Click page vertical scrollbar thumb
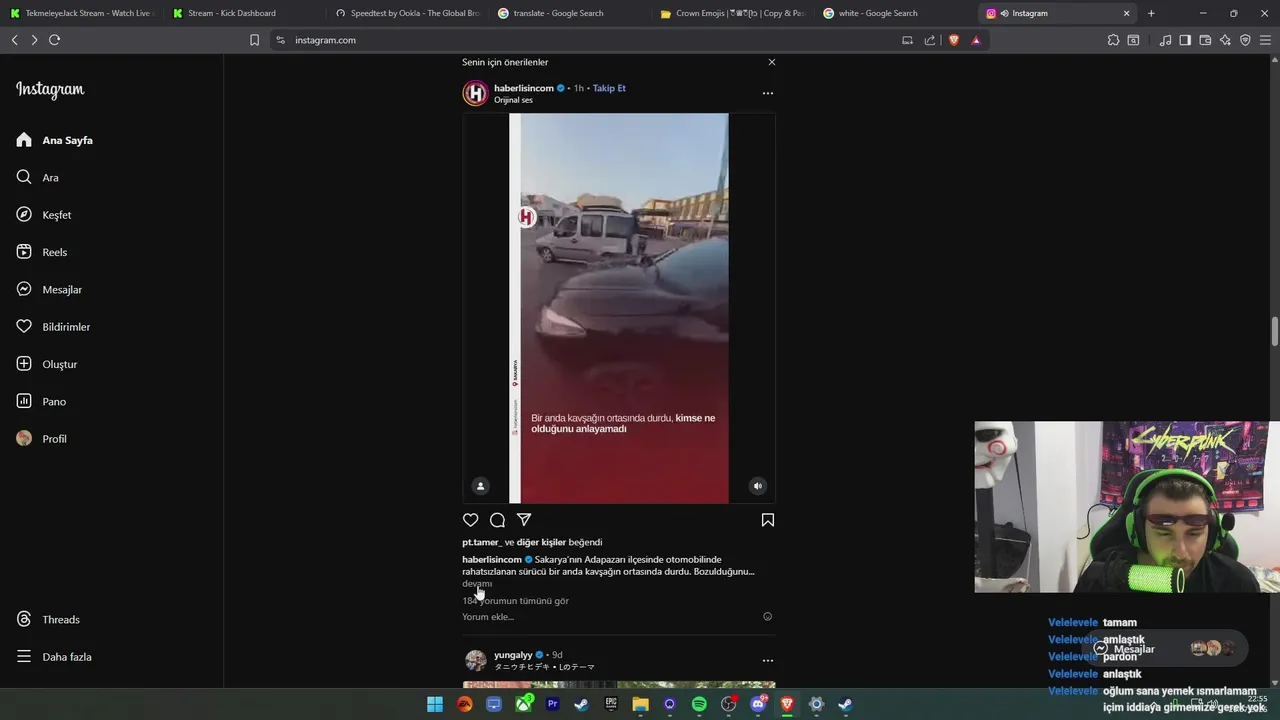This screenshot has height=720, width=1280. click(1275, 332)
